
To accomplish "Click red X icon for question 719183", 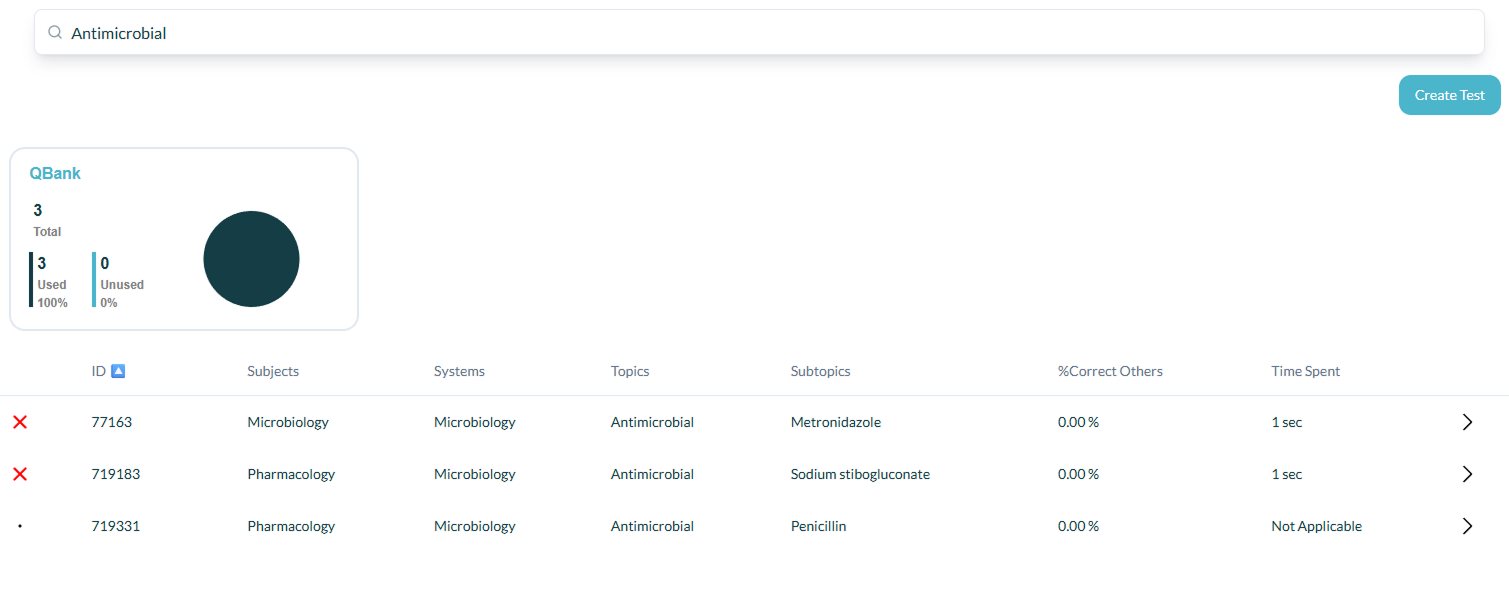I will [x=20, y=474].
